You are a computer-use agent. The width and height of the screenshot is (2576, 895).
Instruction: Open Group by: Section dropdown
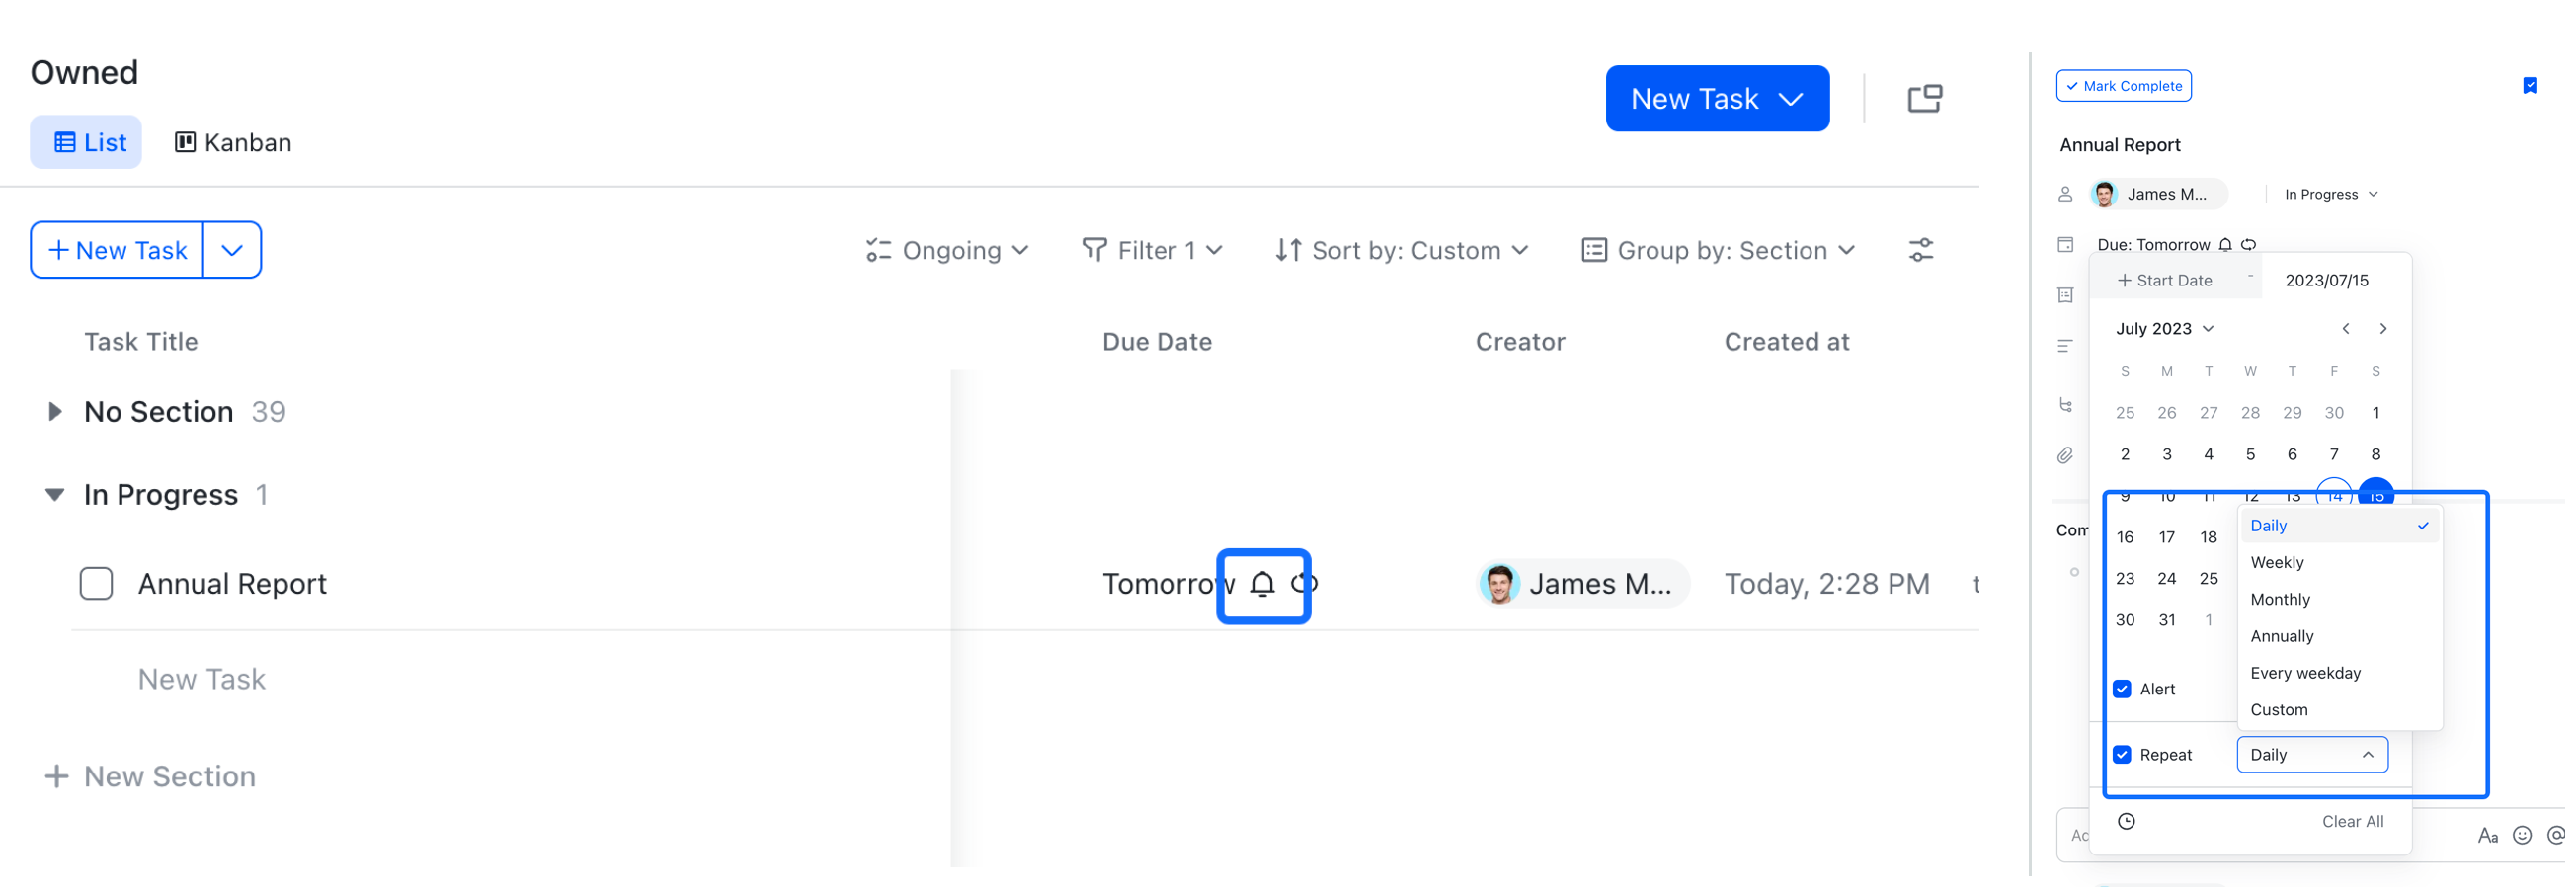(x=1720, y=251)
